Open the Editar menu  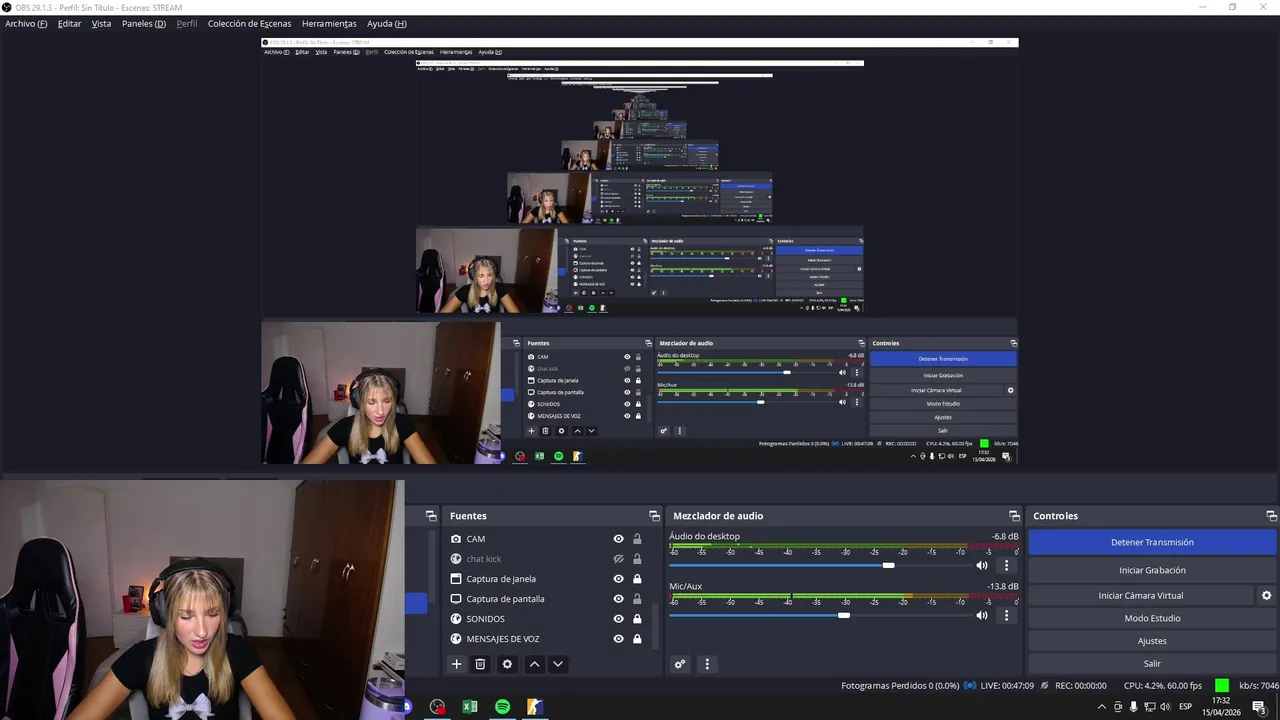[x=69, y=24]
